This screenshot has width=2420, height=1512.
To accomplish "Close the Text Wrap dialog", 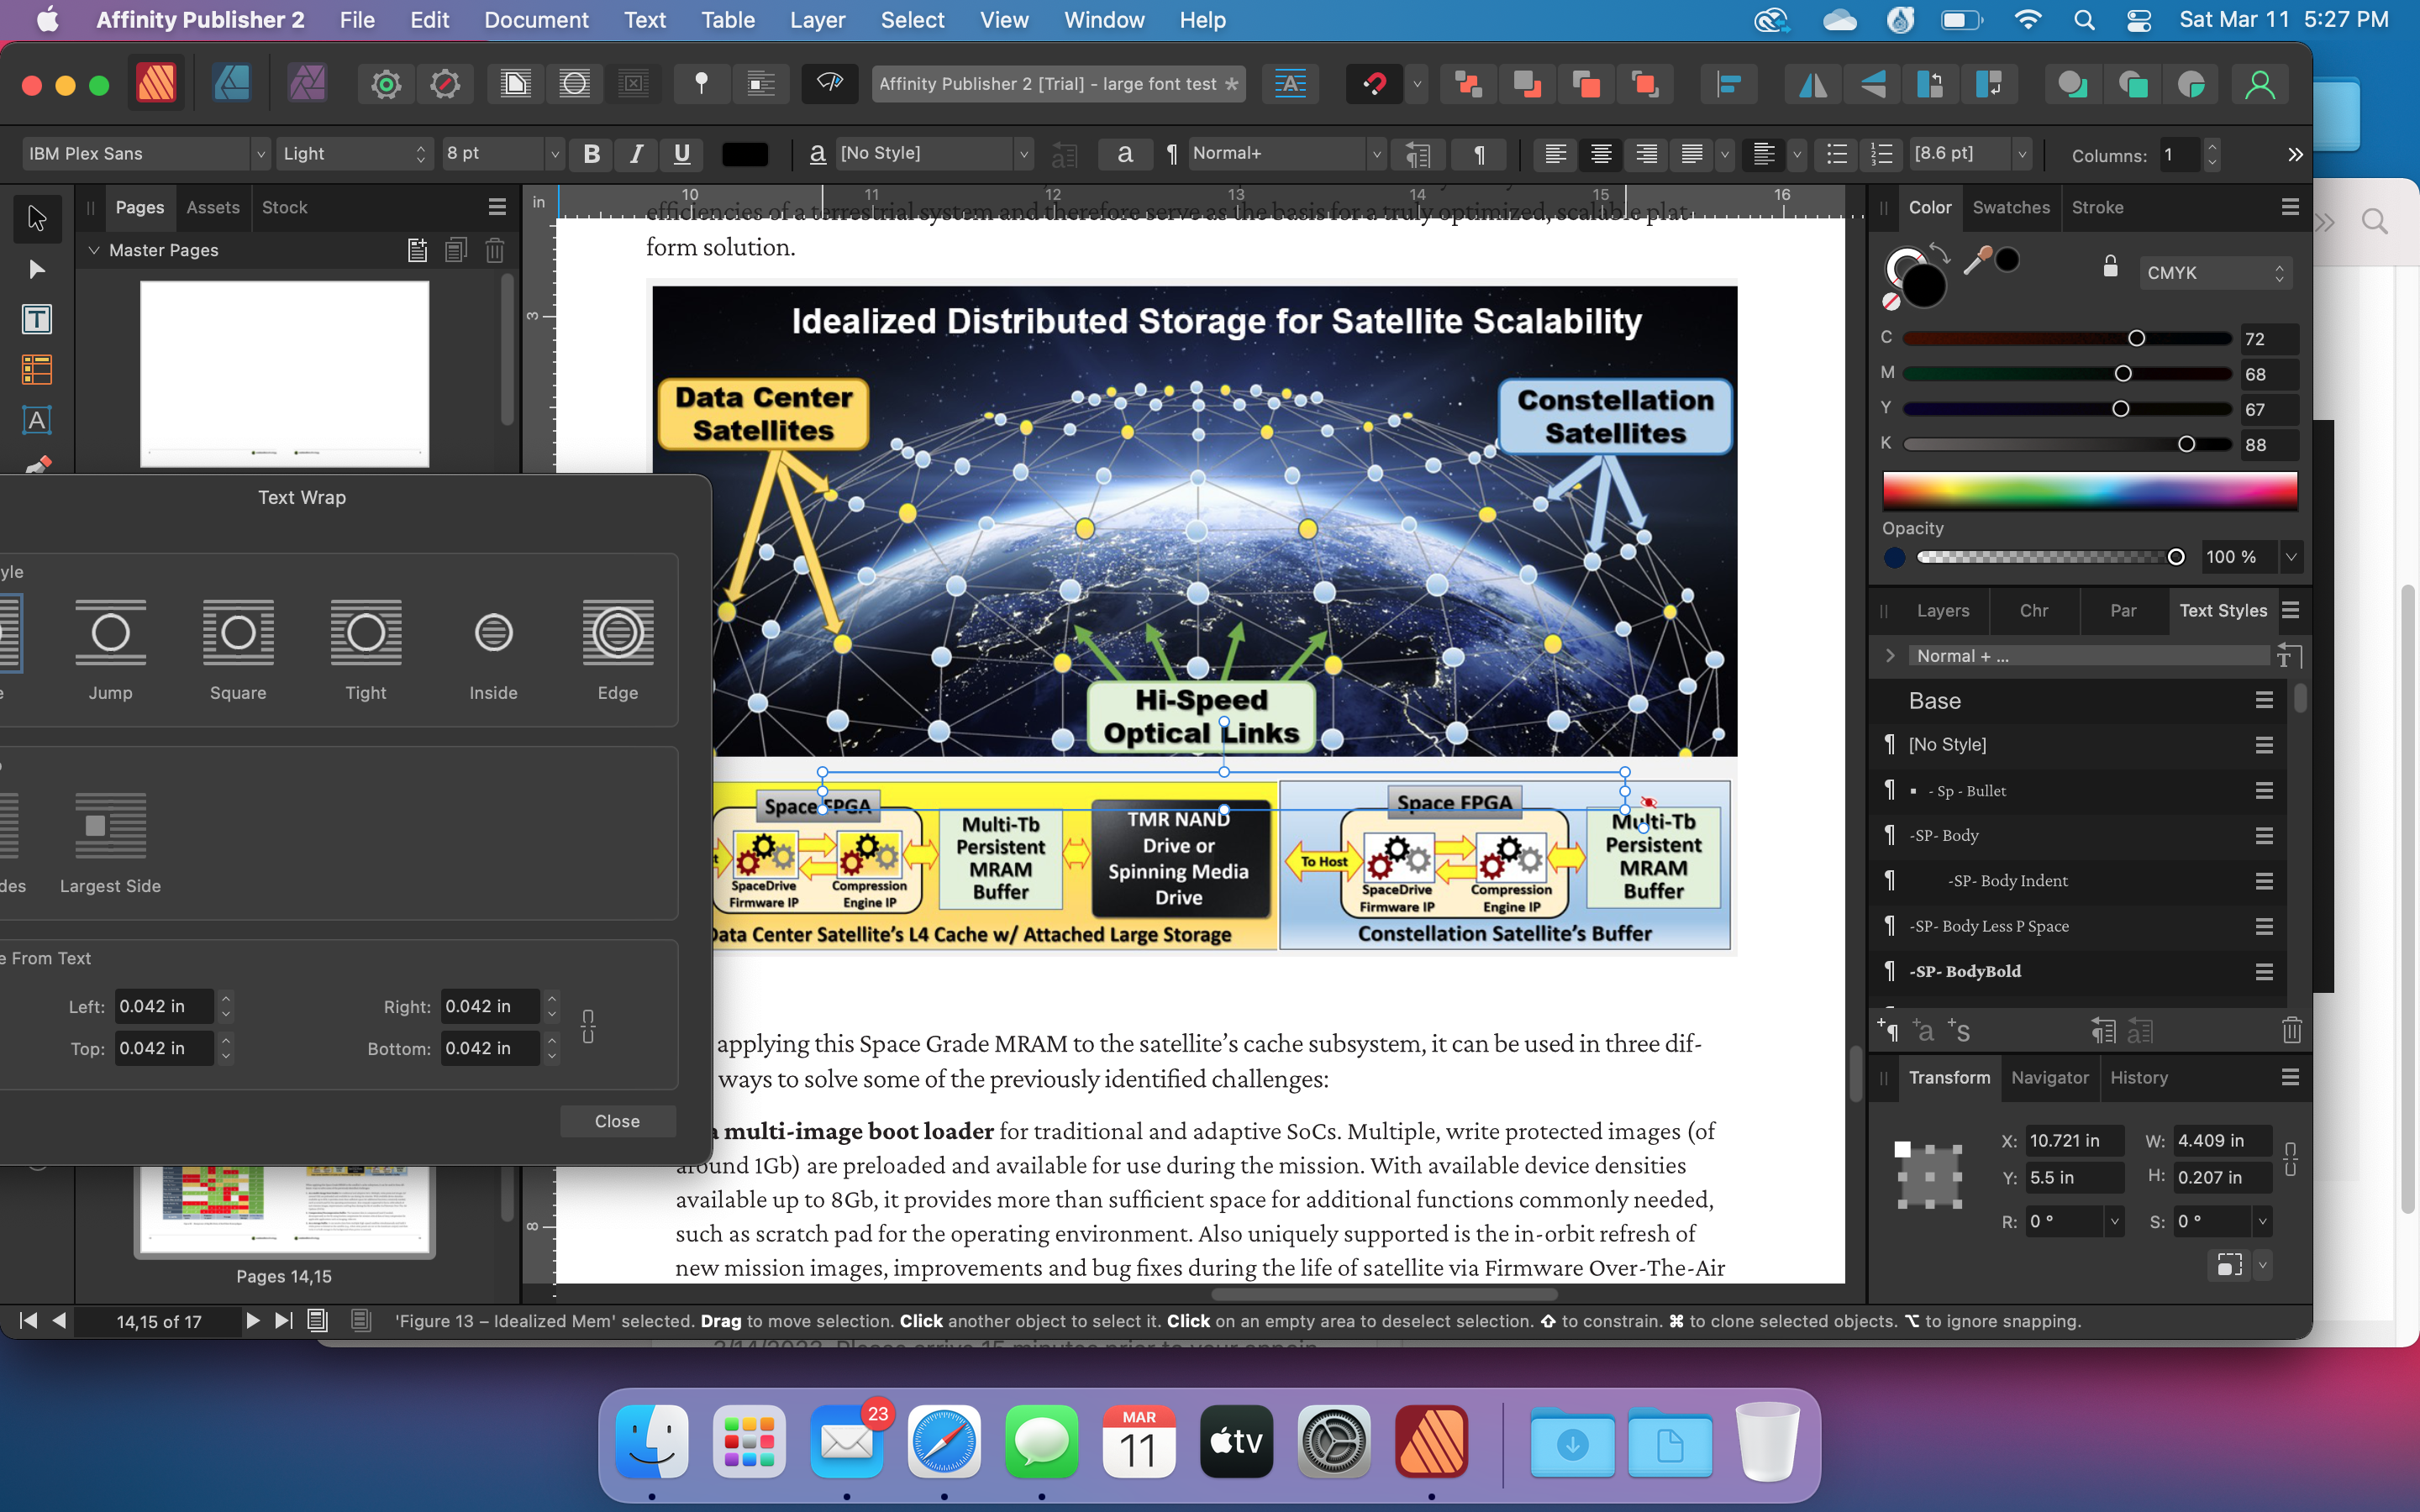I will pyautogui.click(x=617, y=1121).
